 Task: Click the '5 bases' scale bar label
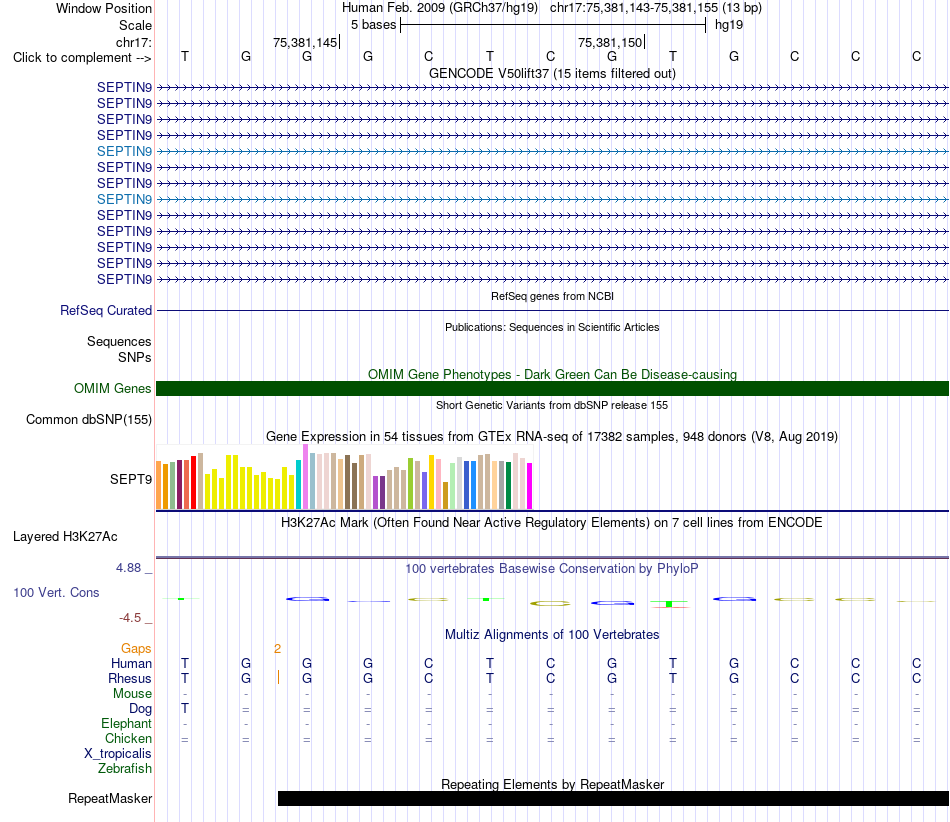click(373, 25)
